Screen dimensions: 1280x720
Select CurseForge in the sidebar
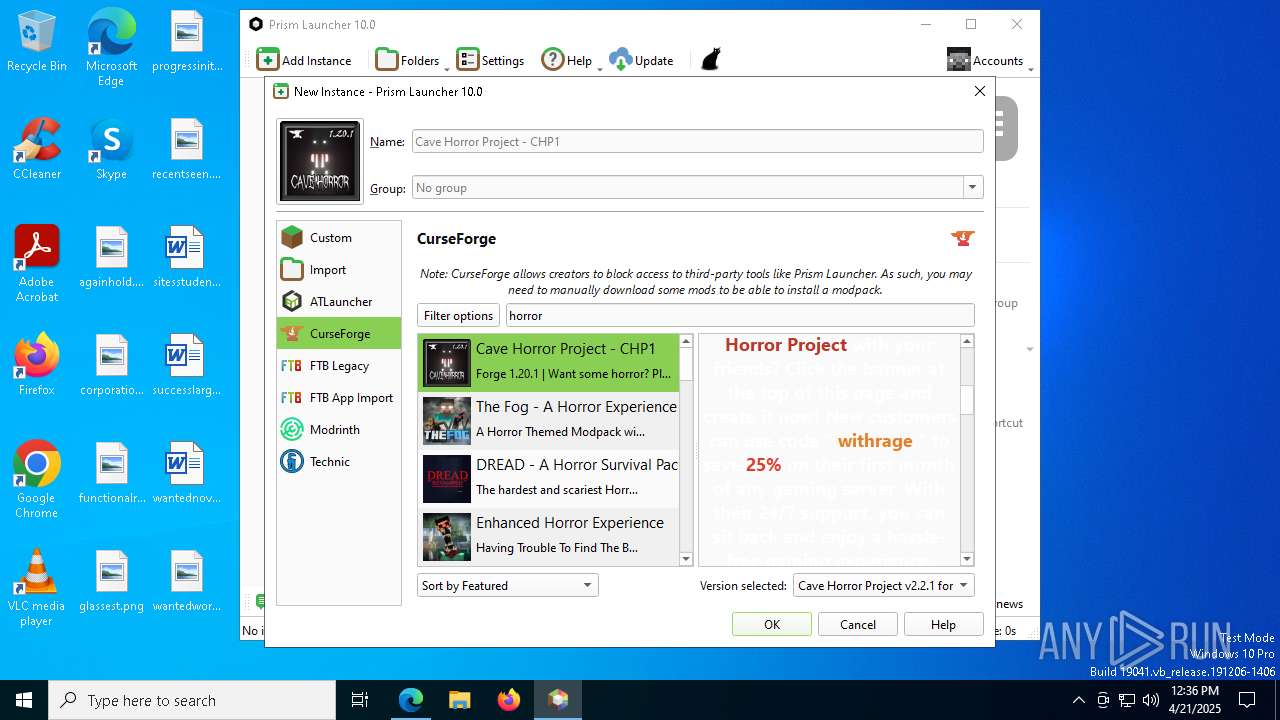click(x=339, y=333)
